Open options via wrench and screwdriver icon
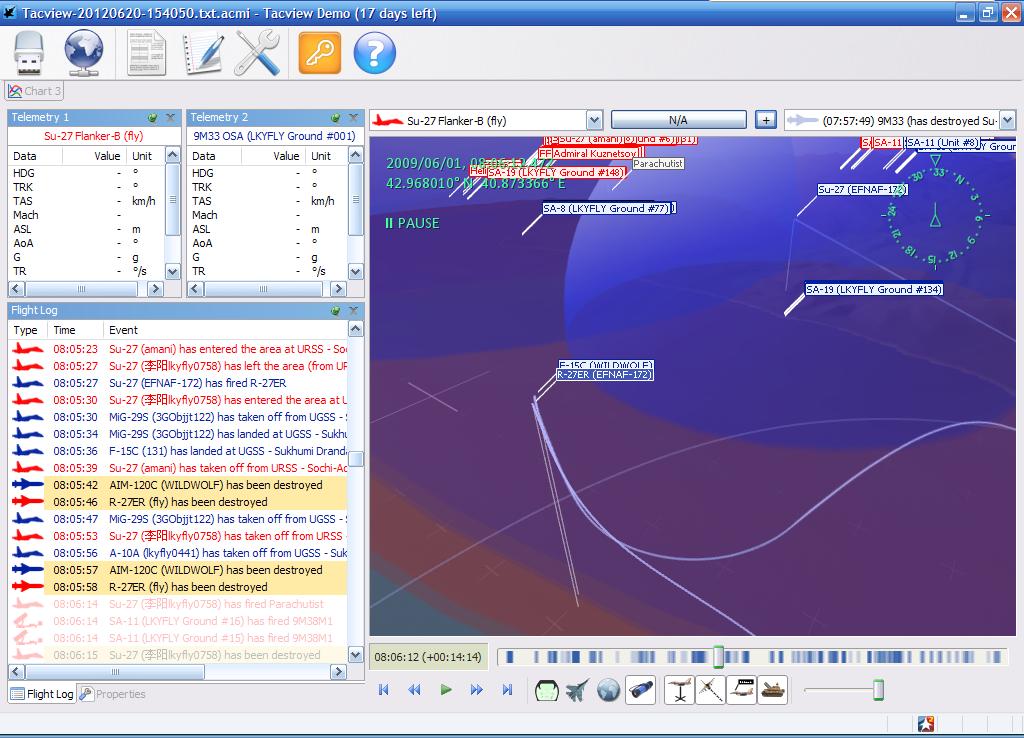The width and height of the screenshot is (1024, 738). (x=257, y=53)
